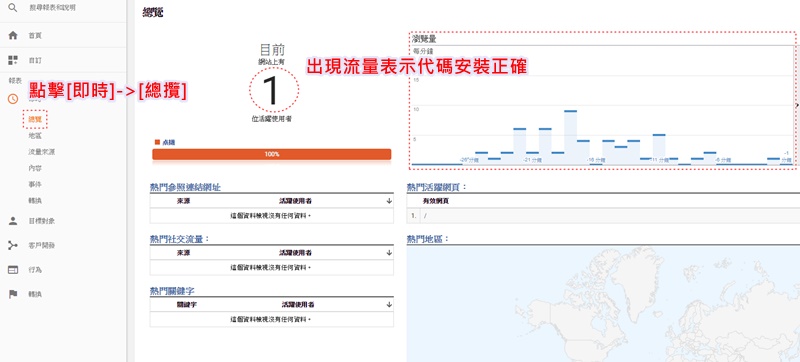Open the 熱門參照連結網址 link
Image resolution: width=800 pixels, height=362 pixels.
(x=185, y=187)
